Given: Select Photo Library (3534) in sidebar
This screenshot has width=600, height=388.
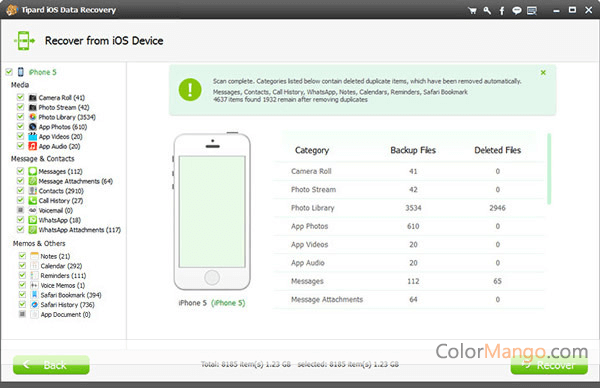Looking at the screenshot, I should [67, 117].
